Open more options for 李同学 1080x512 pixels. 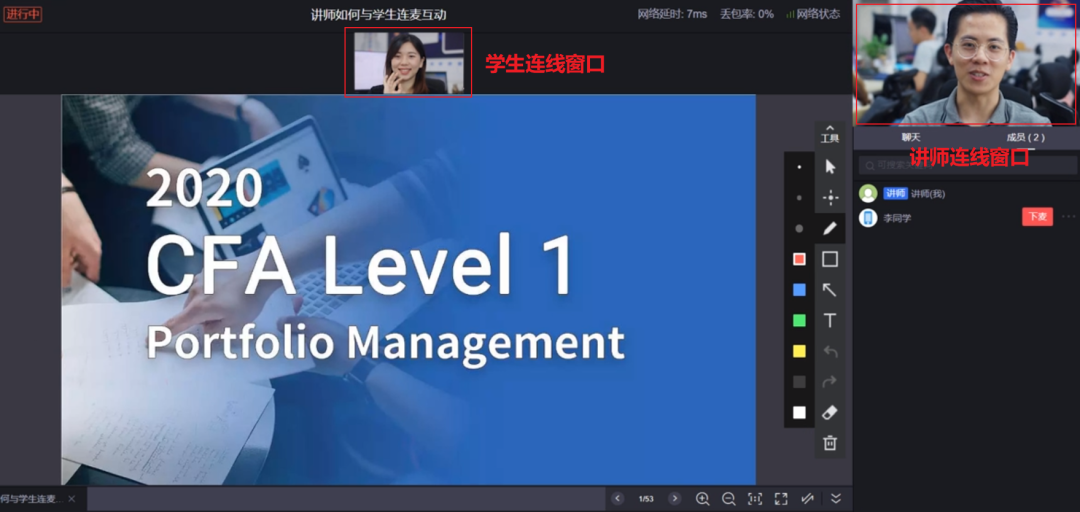pos(1068,217)
